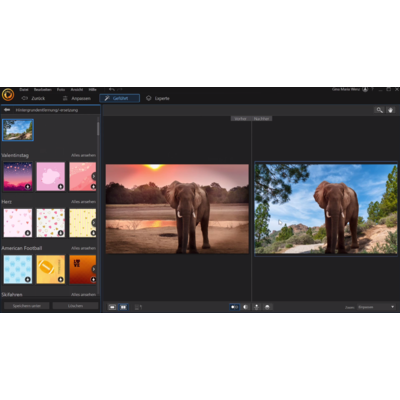Viewport: 400px width, 400px height.
Task: Open the Datei menu
Action: 24,90
